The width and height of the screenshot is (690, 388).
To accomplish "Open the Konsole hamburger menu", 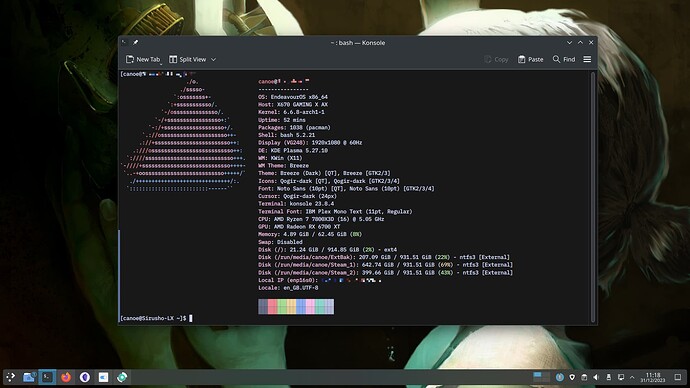I will point(587,59).
